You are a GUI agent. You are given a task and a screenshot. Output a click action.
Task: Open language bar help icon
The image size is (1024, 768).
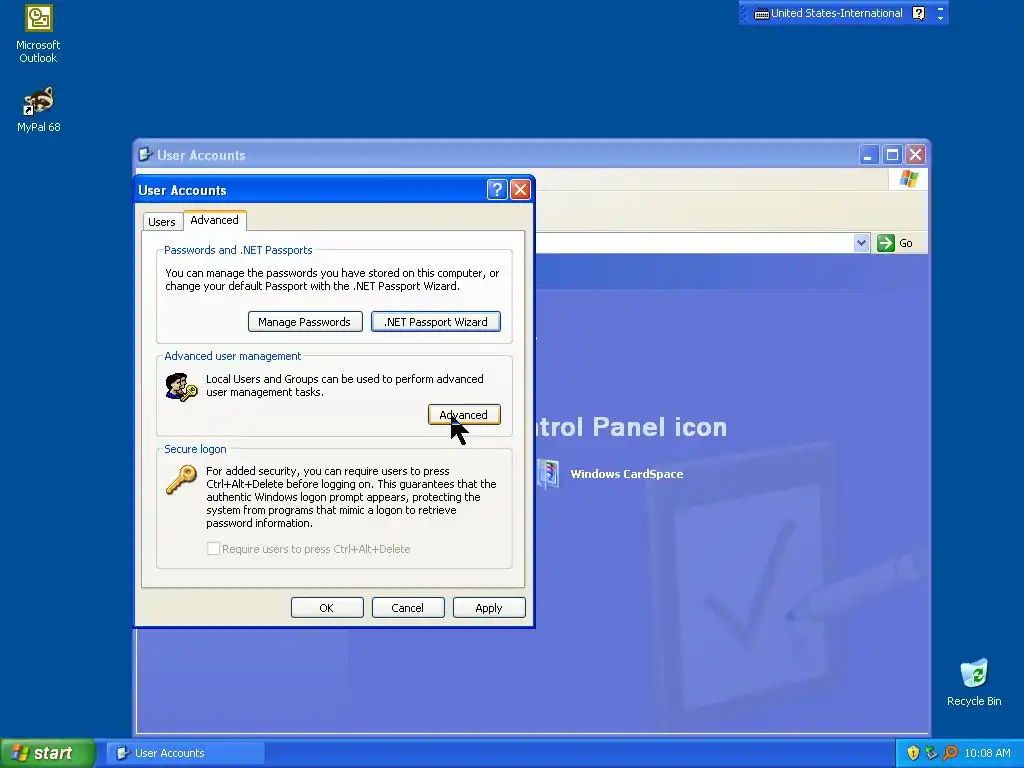pyautogui.click(x=918, y=13)
